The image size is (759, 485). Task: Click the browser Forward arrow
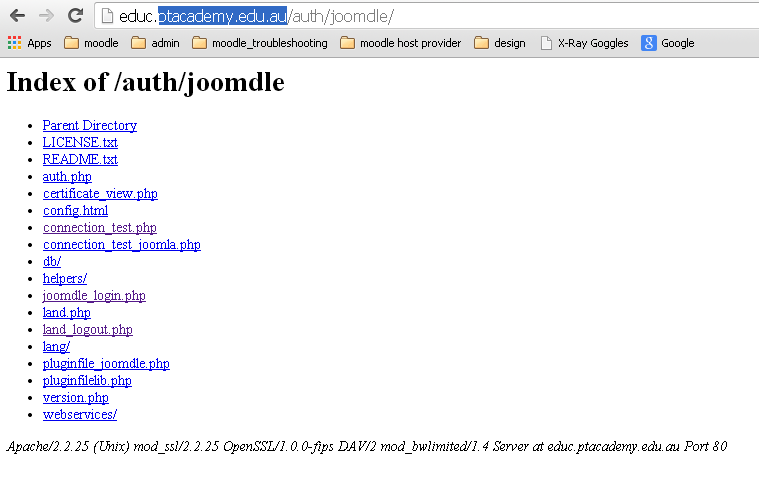pos(46,16)
